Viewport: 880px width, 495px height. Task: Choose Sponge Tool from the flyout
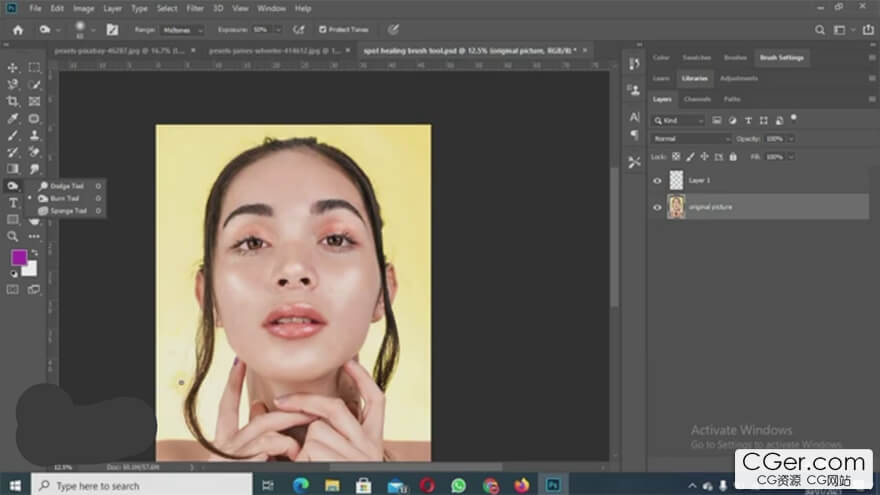(x=68, y=211)
